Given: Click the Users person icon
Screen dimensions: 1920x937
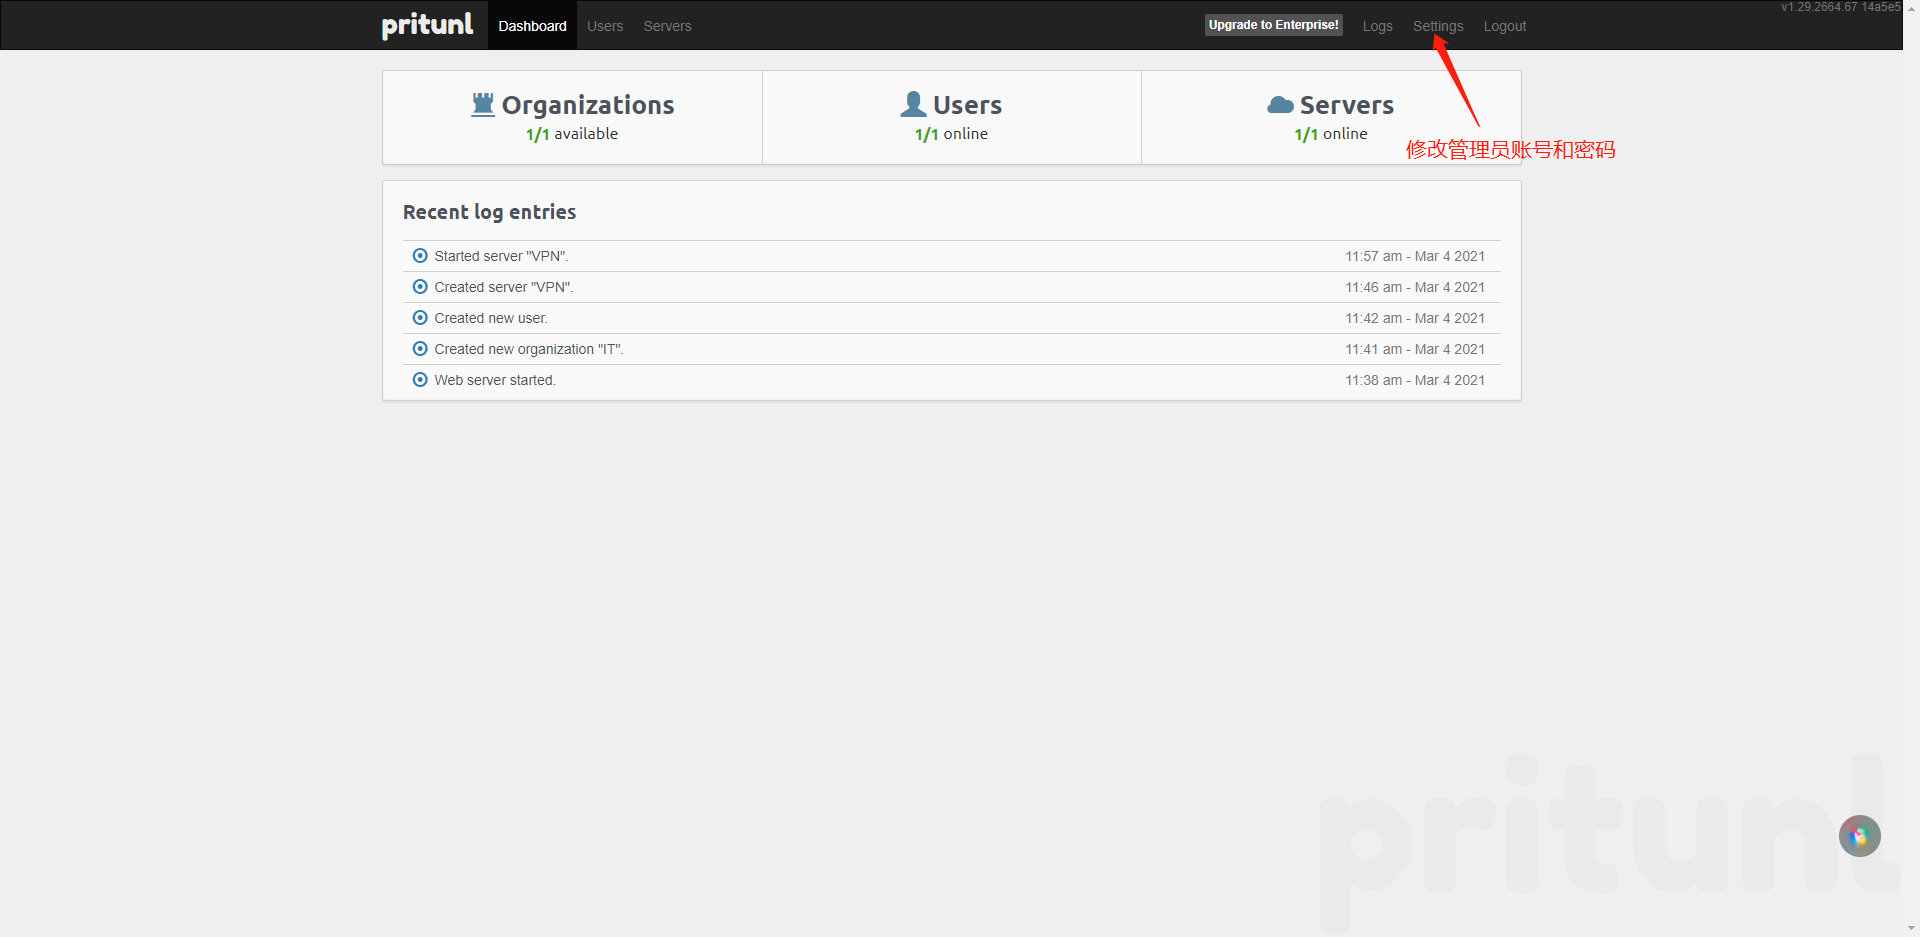Looking at the screenshot, I should click(913, 104).
